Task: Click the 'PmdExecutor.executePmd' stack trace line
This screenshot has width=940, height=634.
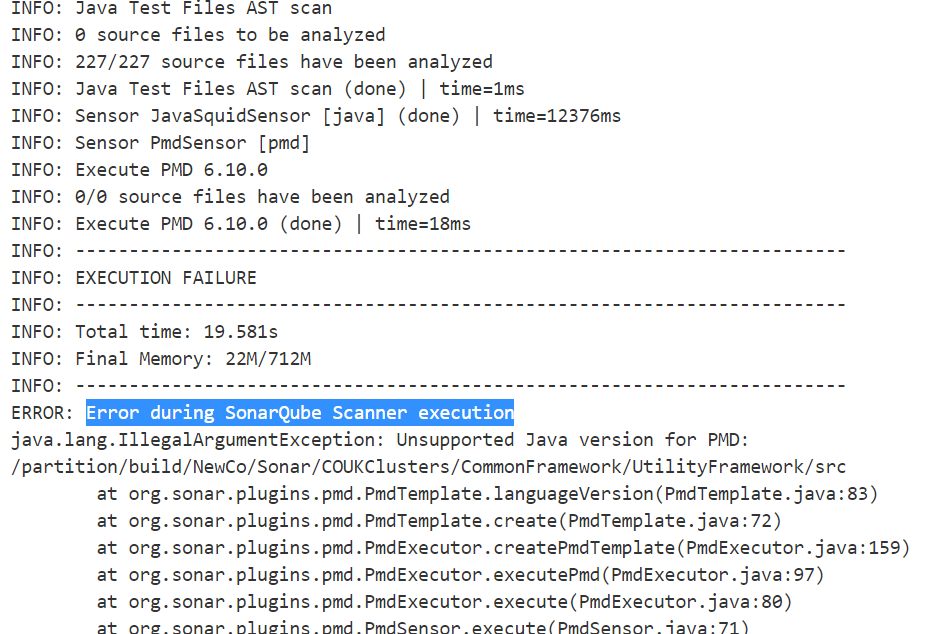Action: (x=460, y=574)
